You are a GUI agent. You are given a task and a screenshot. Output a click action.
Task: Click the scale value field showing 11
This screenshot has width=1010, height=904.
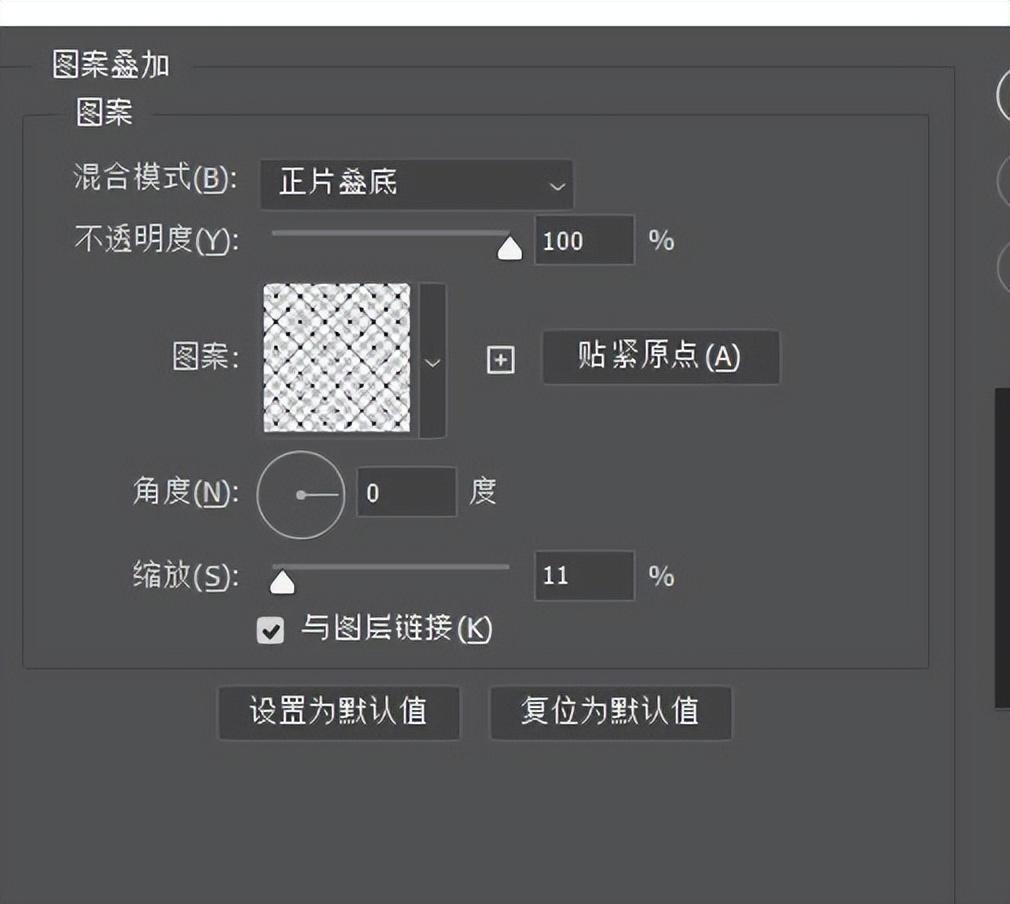click(x=584, y=577)
